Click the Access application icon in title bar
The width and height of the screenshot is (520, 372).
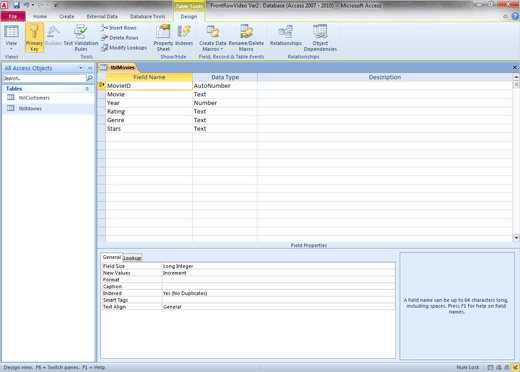5,5
